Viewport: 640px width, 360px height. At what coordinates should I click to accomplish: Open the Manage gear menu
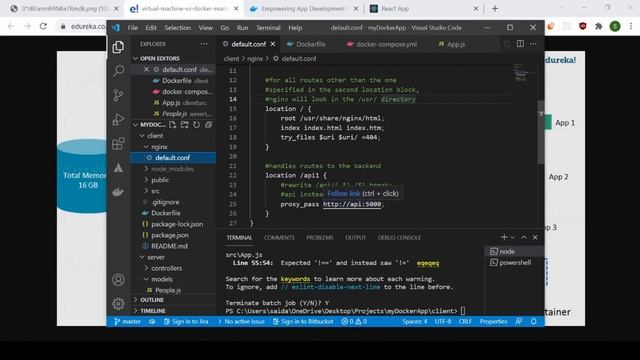pyautogui.click(x=118, y=303)
